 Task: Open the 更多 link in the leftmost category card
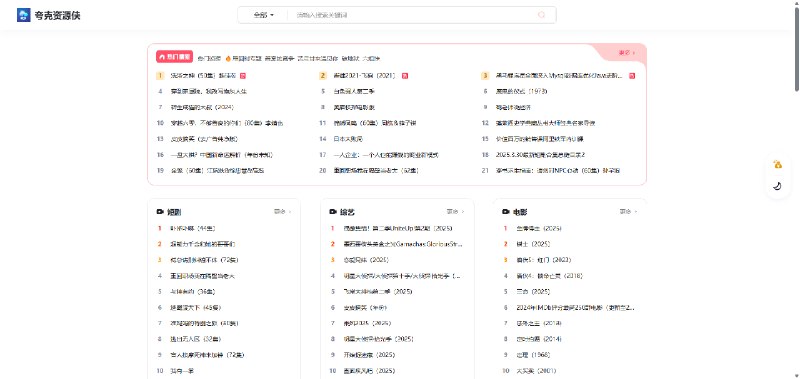coord(282,211)
